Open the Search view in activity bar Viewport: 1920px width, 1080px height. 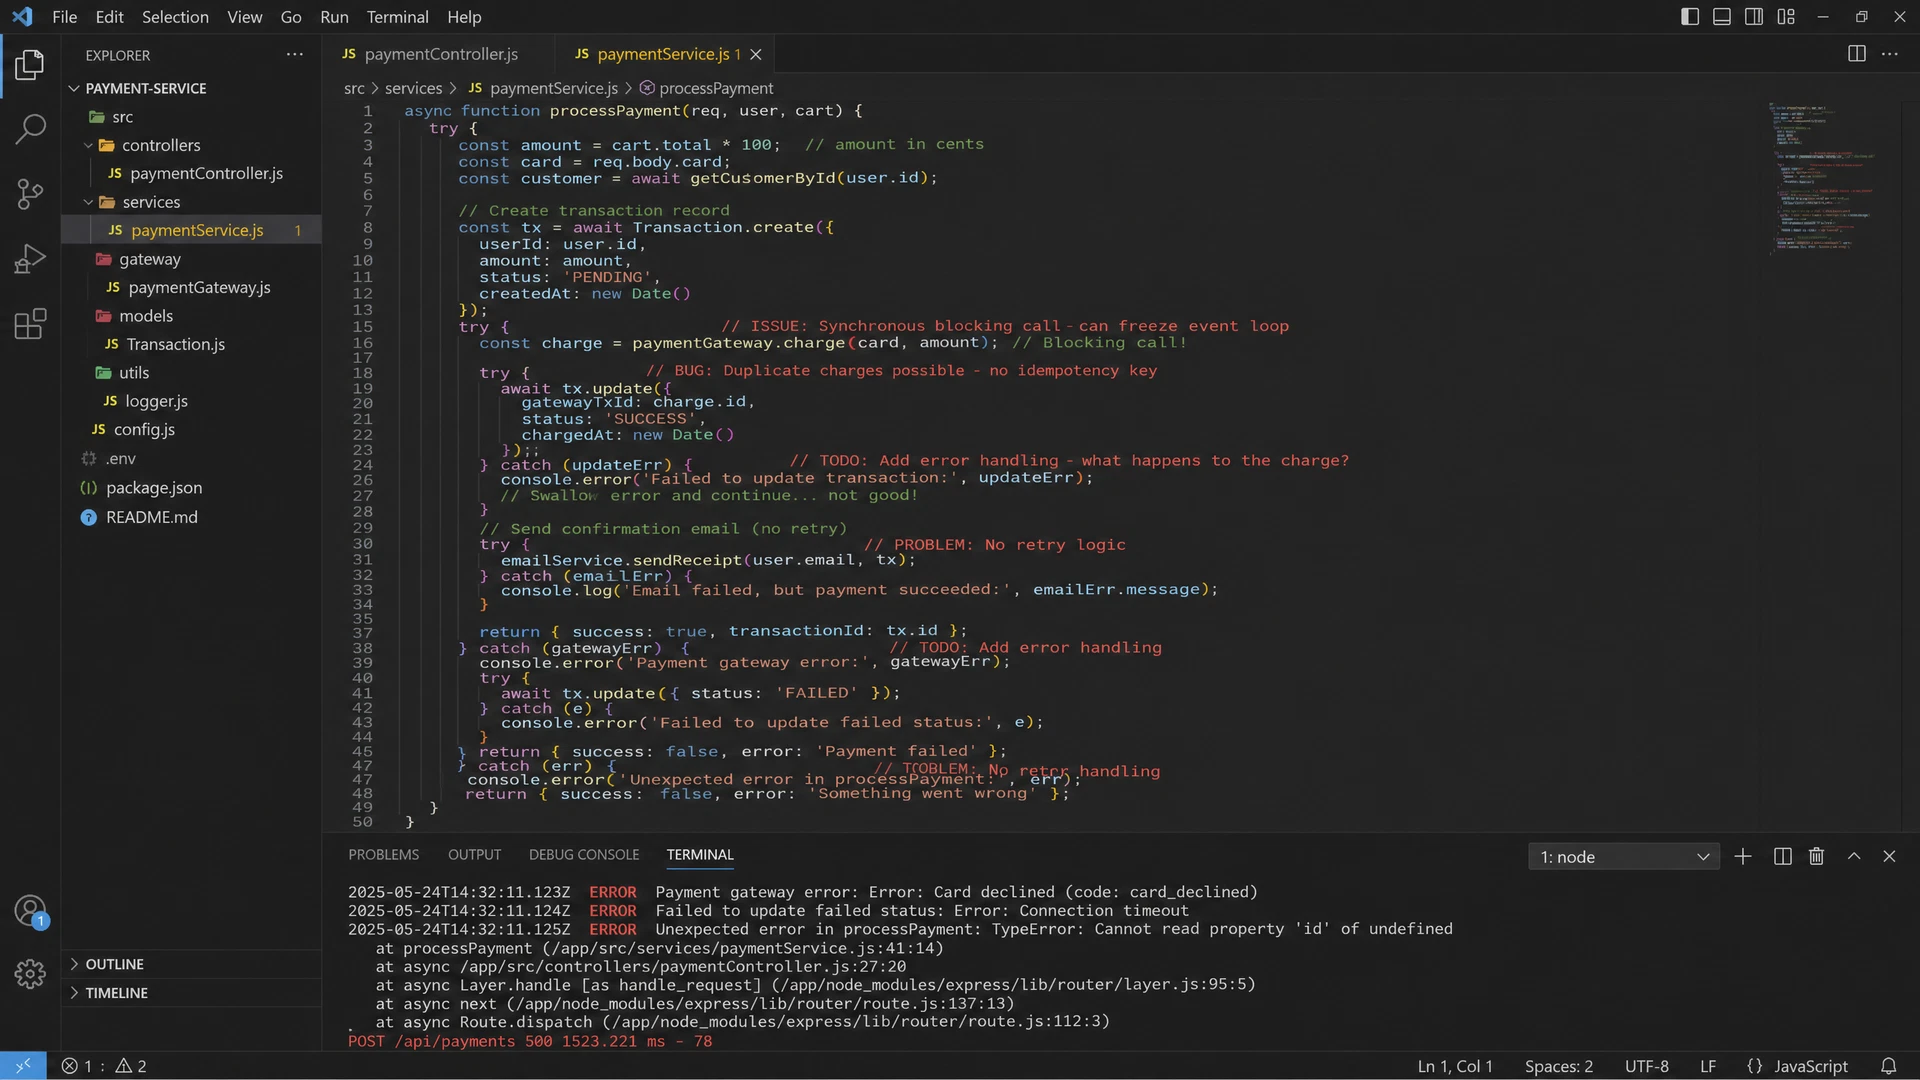pos(30,128)
